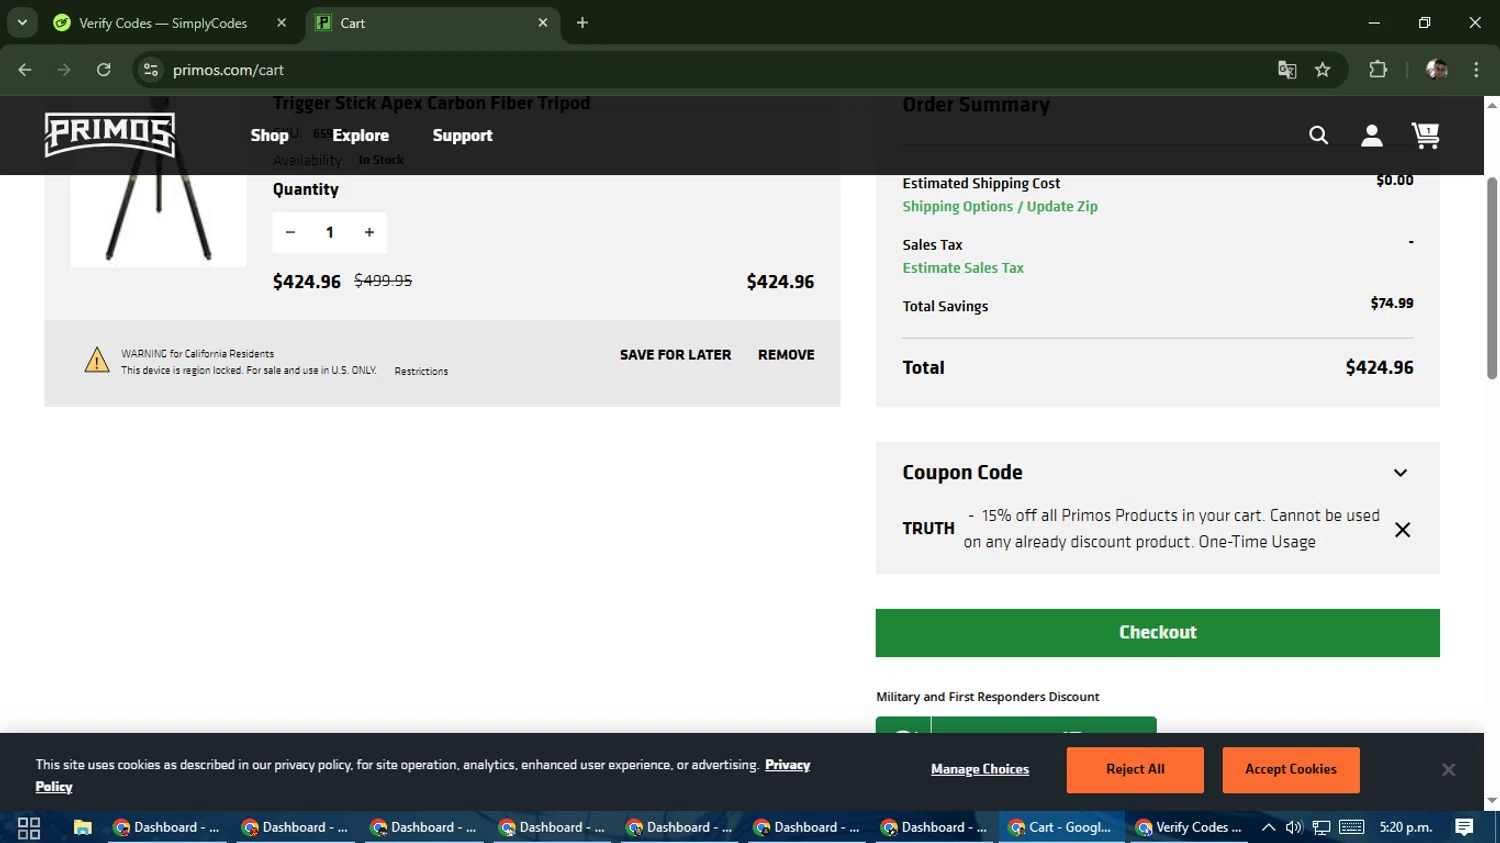This screenshot has height=843, width=1500.
Task: Increase quantity with plus button
Action: [x=369, y=232]
